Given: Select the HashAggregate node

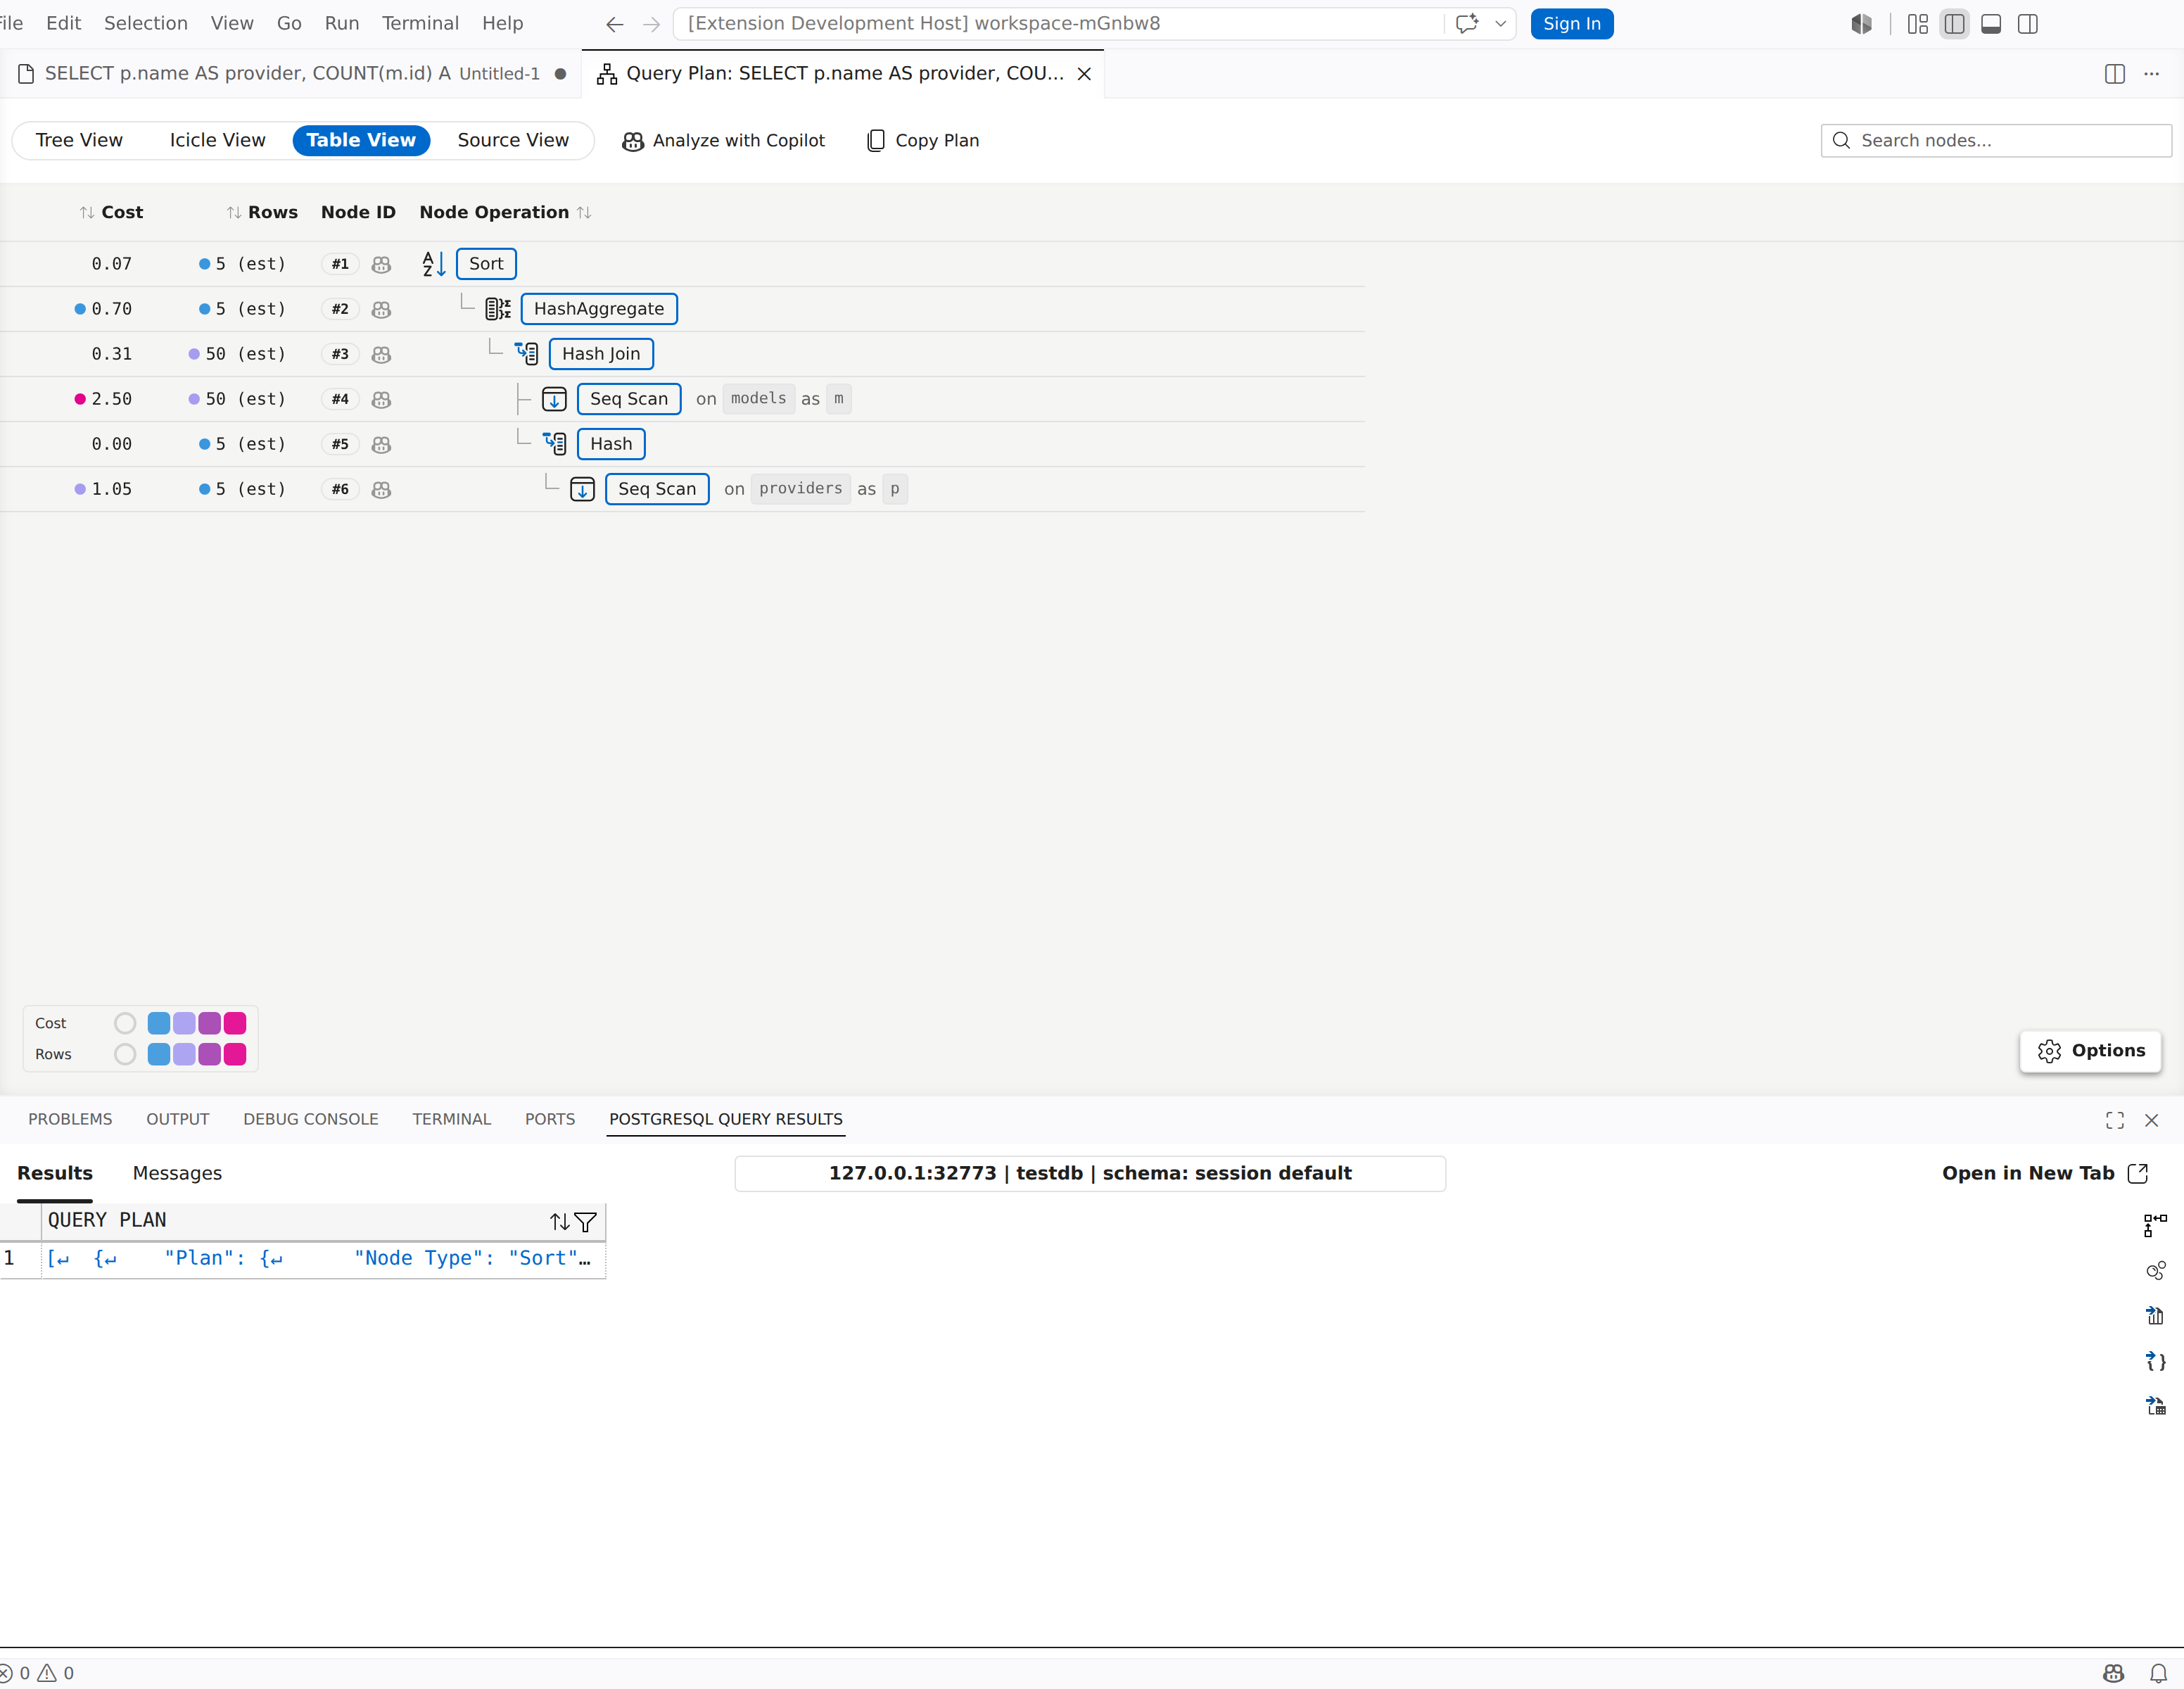Looking at the screenshot, I should click(599, 309).
